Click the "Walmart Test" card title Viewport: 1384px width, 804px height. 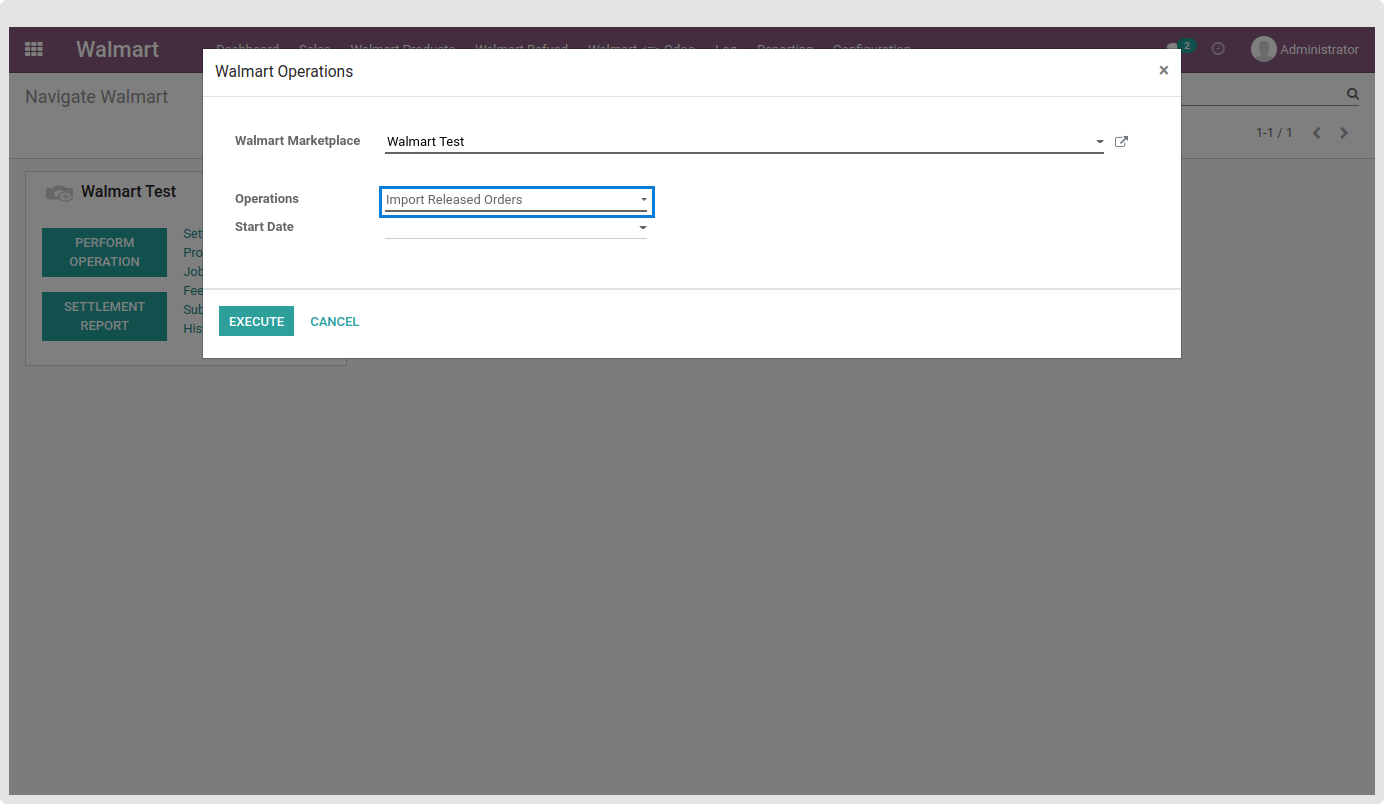click(128, 191)
